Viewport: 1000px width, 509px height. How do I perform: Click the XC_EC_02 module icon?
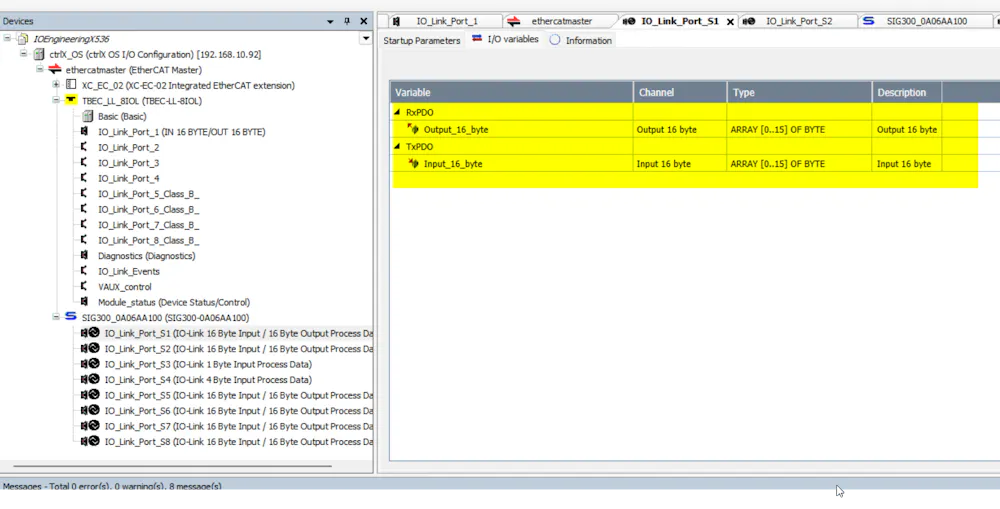point(71,85)
